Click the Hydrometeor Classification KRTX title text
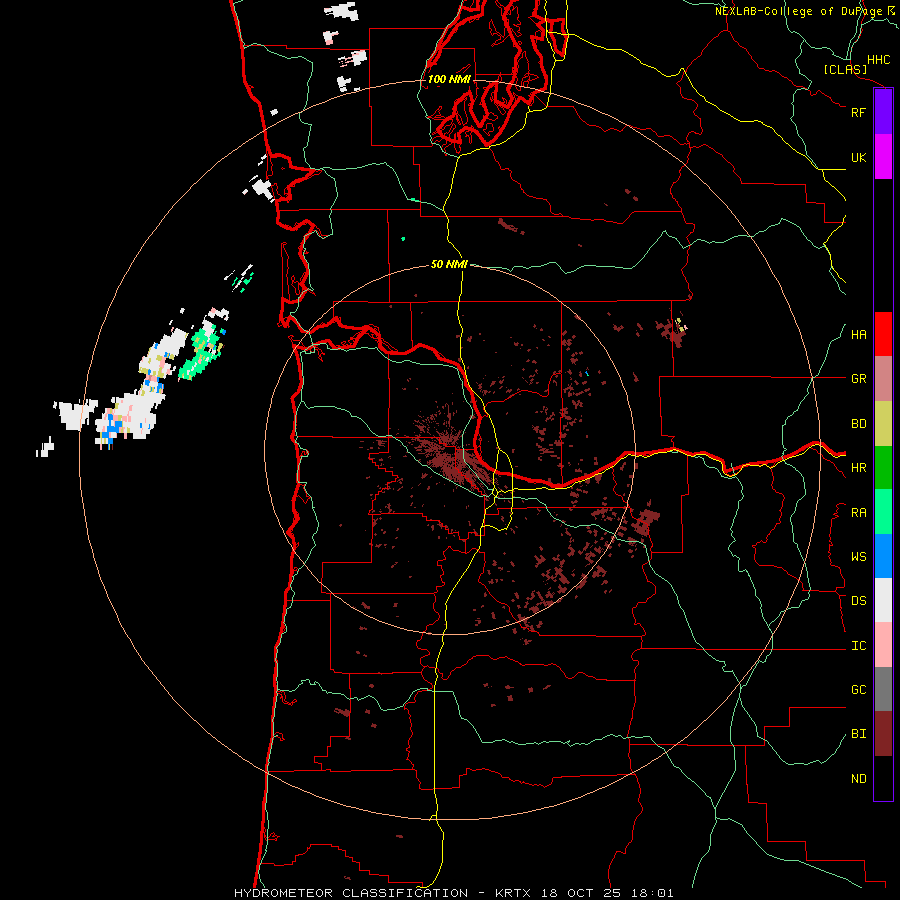This screenshot has width=900, height=900. [x=453, y=893]
